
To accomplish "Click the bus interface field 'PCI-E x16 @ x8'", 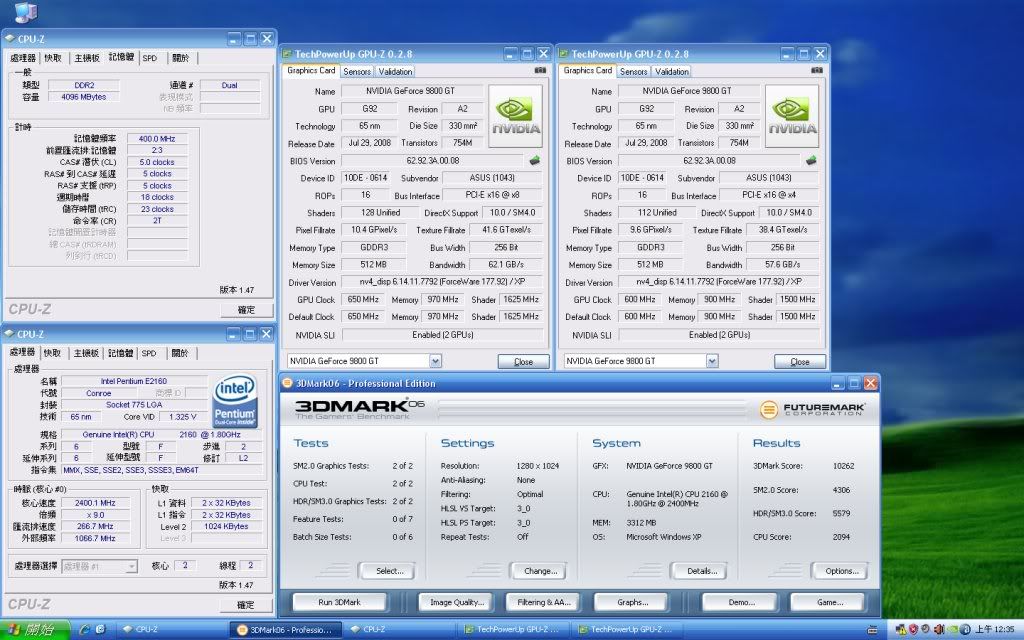I will click(x=493, y=195).
